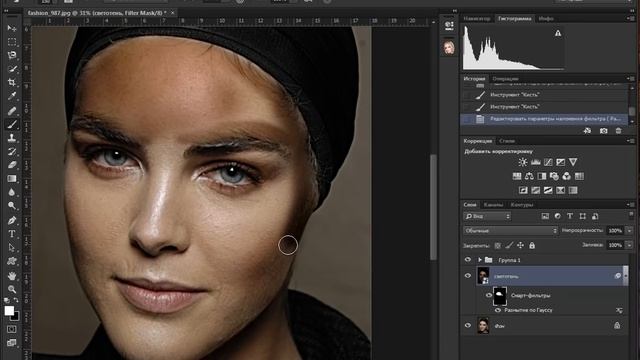Hide the Фон layer

pos(468,326)
